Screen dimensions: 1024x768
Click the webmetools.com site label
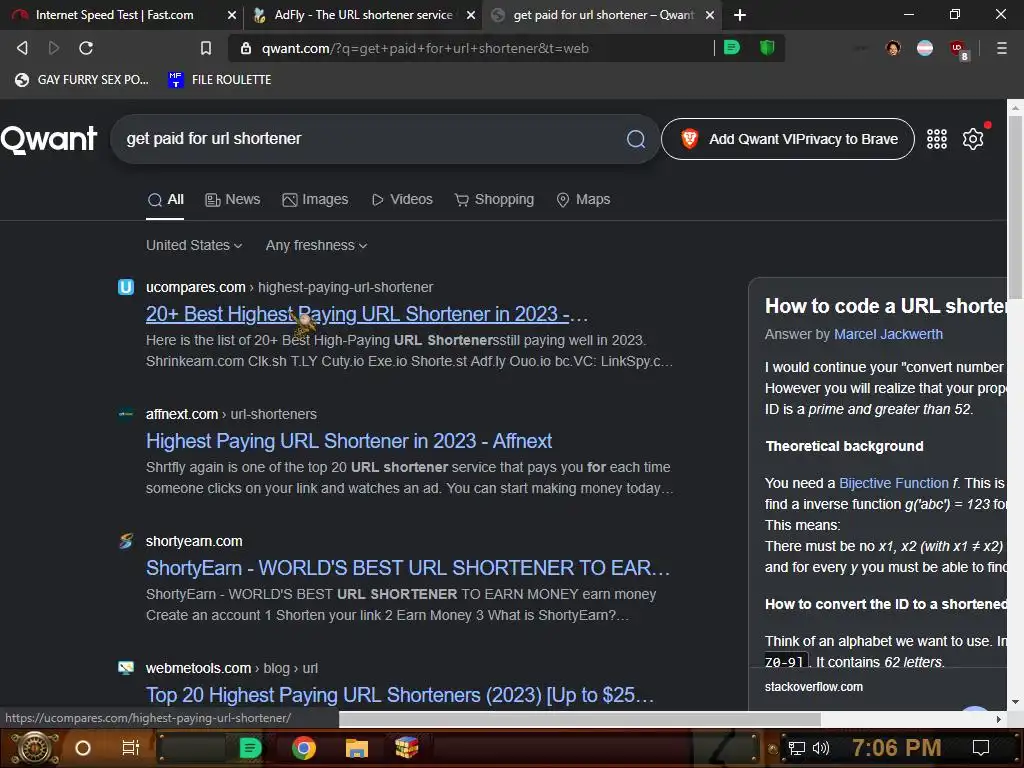(198, 668)
